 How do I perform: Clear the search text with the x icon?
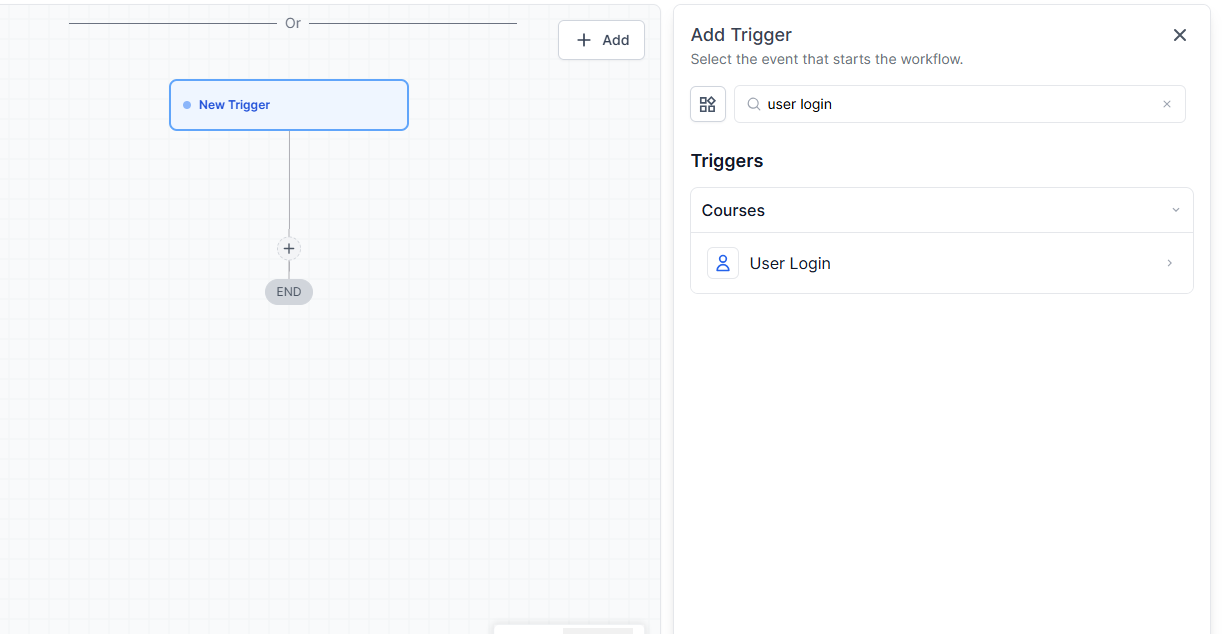[1166, 104]
